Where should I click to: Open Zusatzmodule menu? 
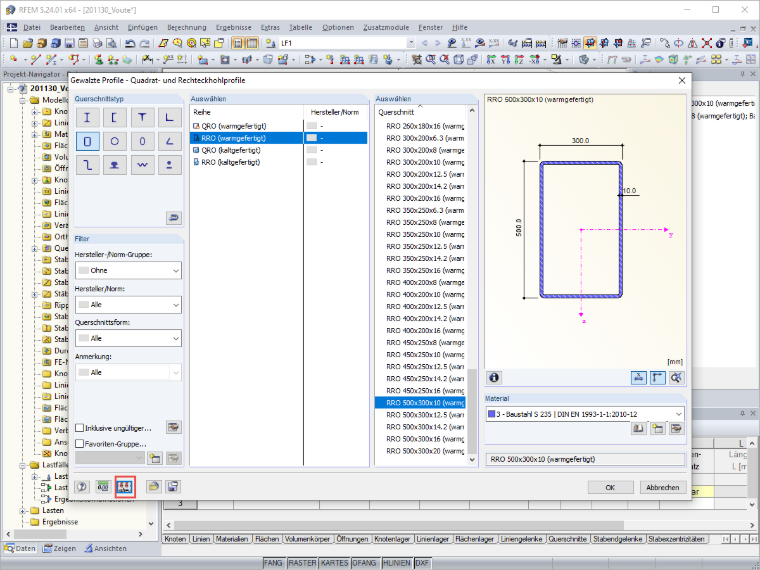(x=386, y=28)
